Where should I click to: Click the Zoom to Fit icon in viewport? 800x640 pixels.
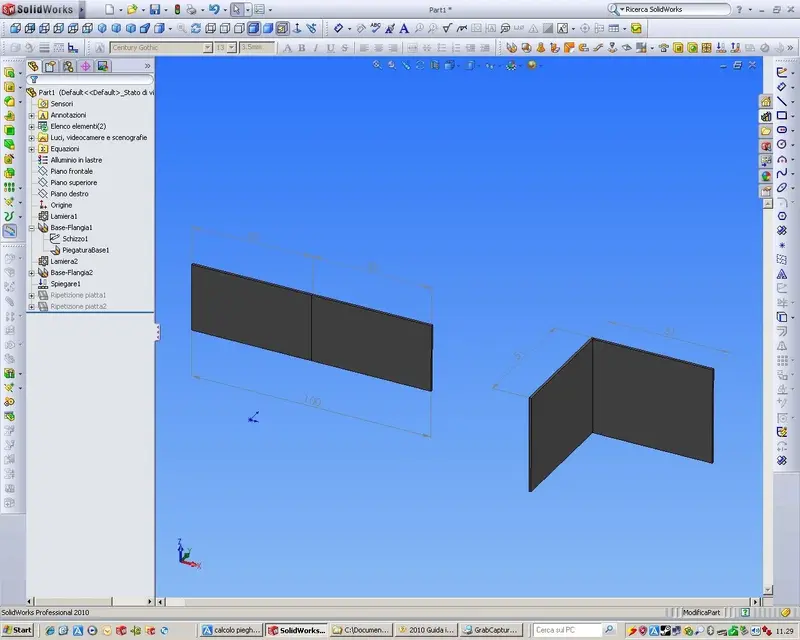377,65
